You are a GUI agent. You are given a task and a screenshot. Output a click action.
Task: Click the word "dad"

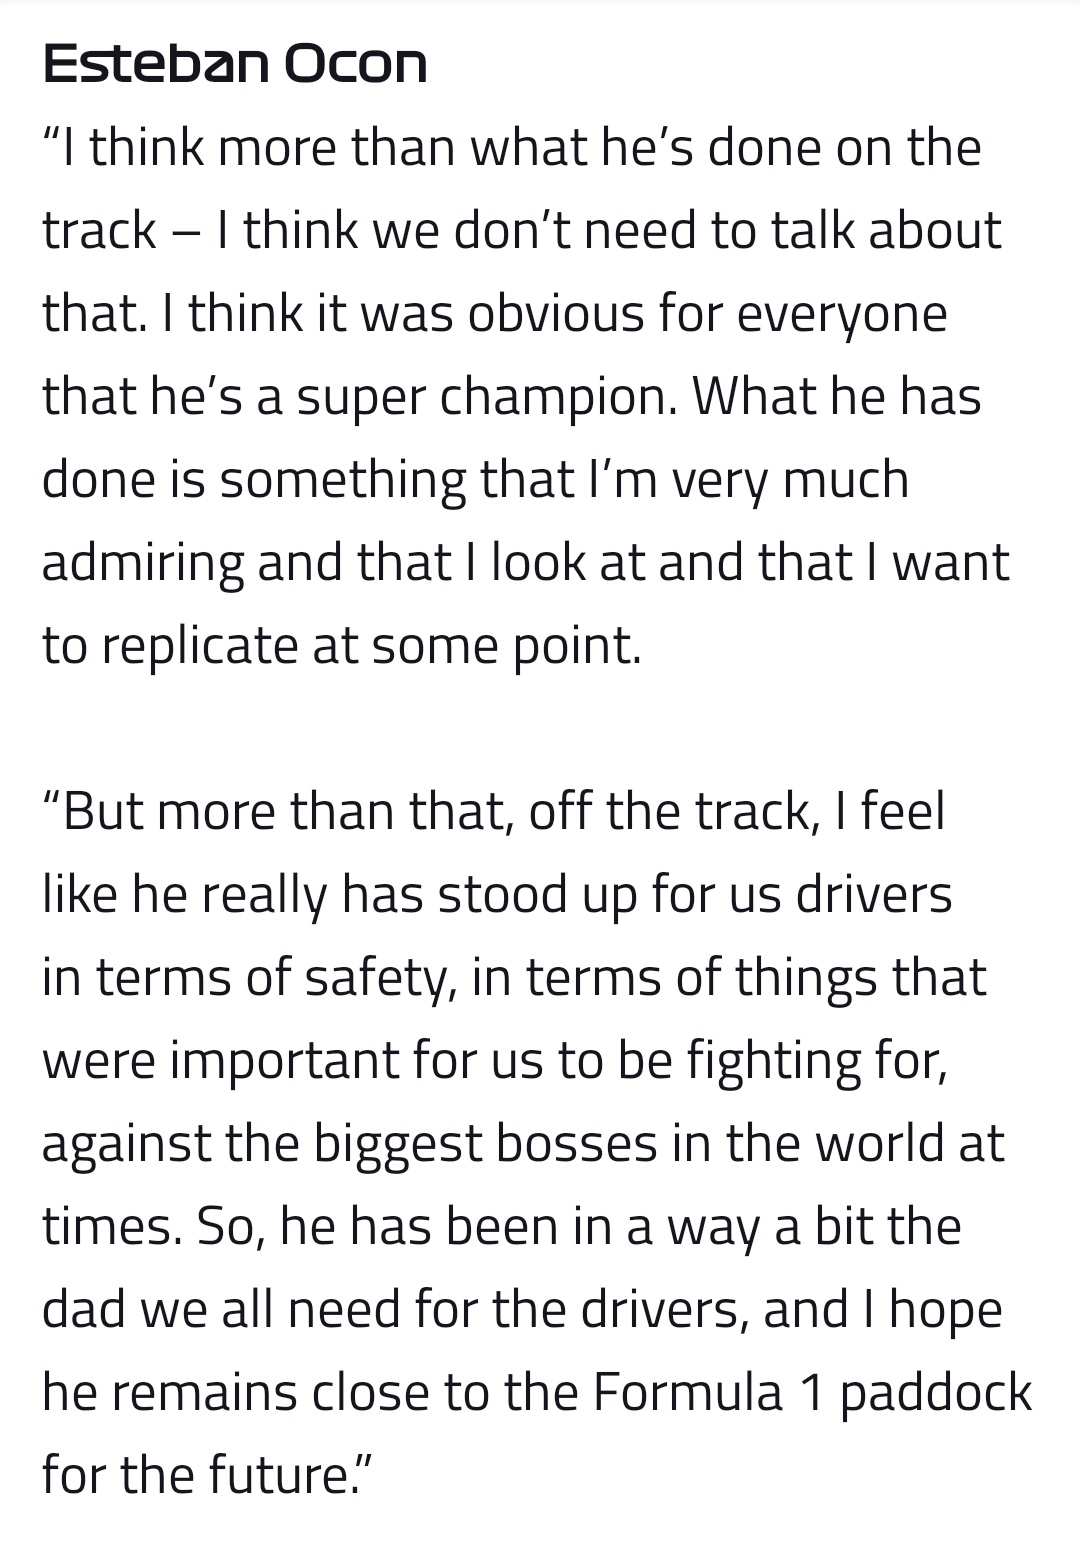point(82,1309)
